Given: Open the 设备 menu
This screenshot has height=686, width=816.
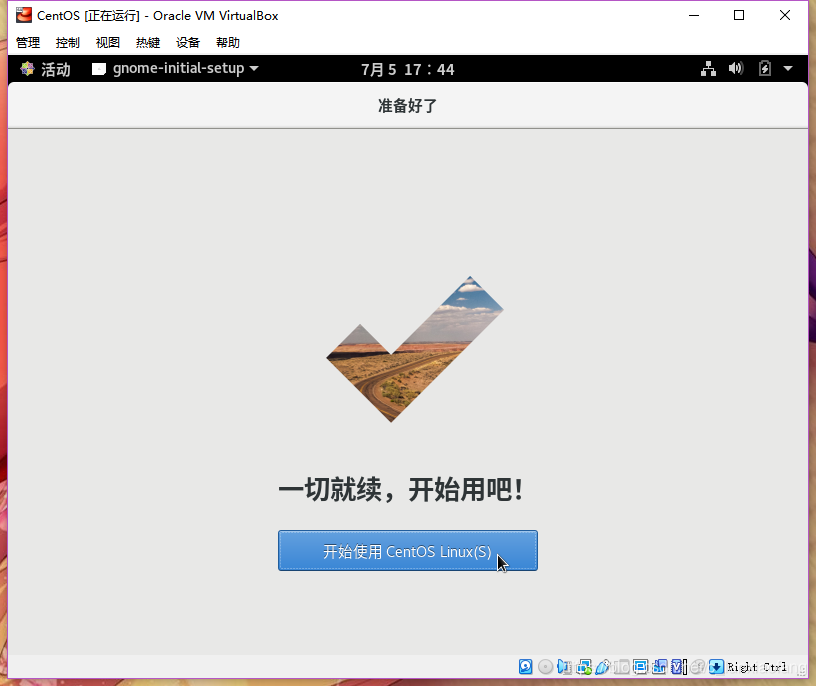Looking at the screenshot, I should (188, 43).
